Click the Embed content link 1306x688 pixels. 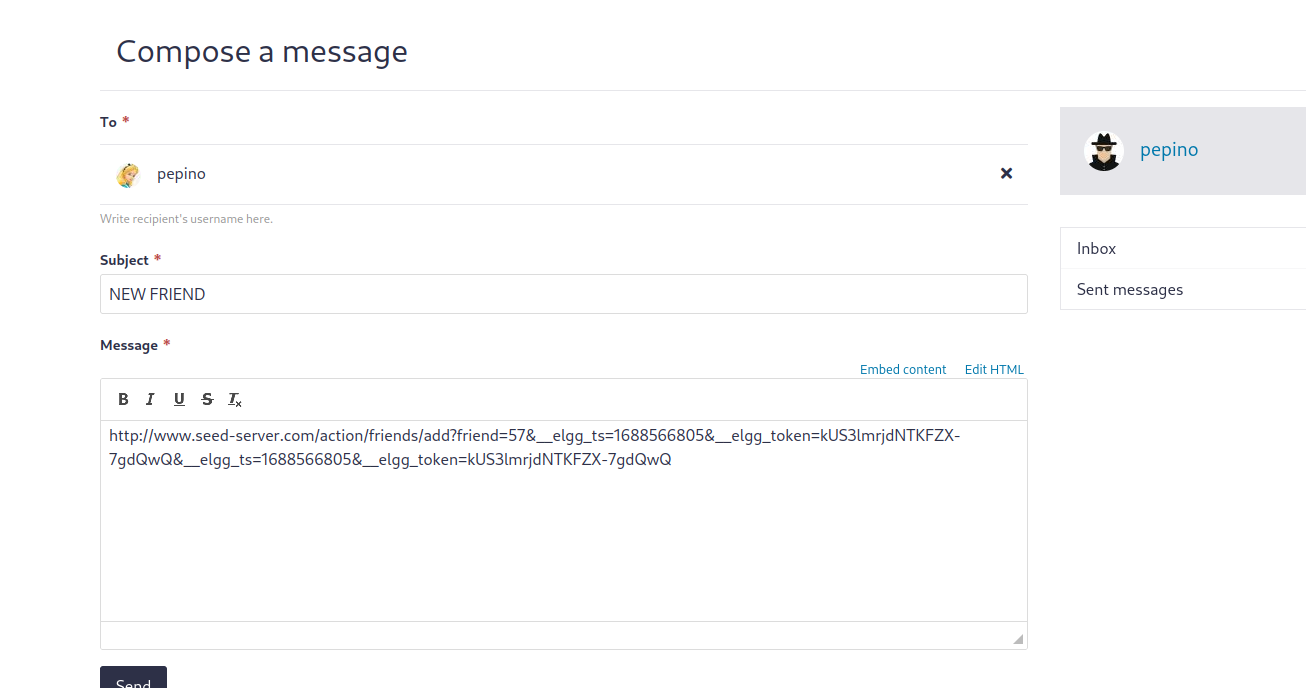pyautogui.click(x=903, y=369)
